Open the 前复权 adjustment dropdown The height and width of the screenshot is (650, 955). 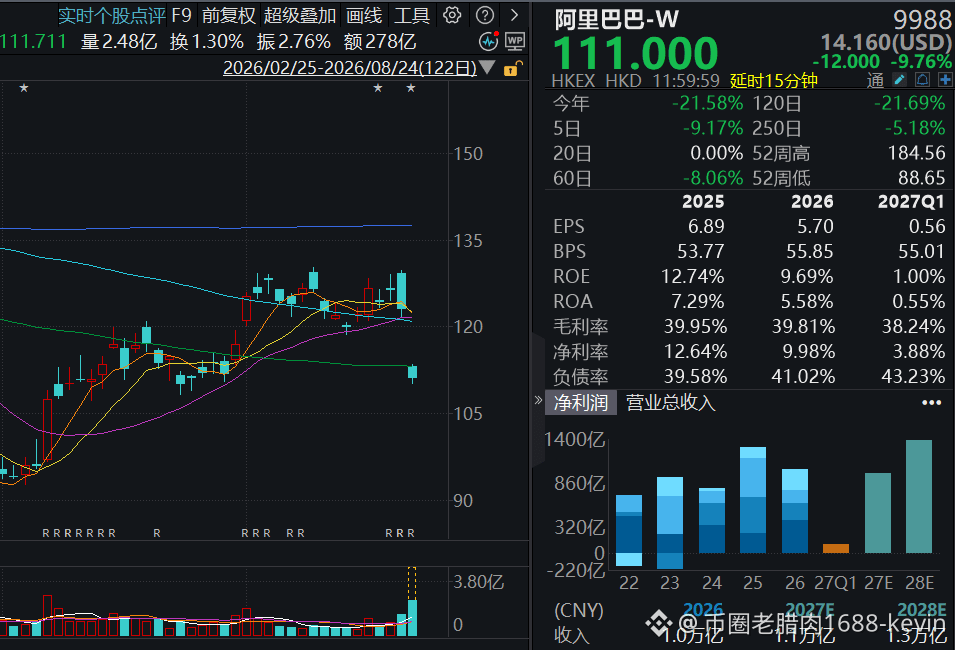click(x=228, y=15)
